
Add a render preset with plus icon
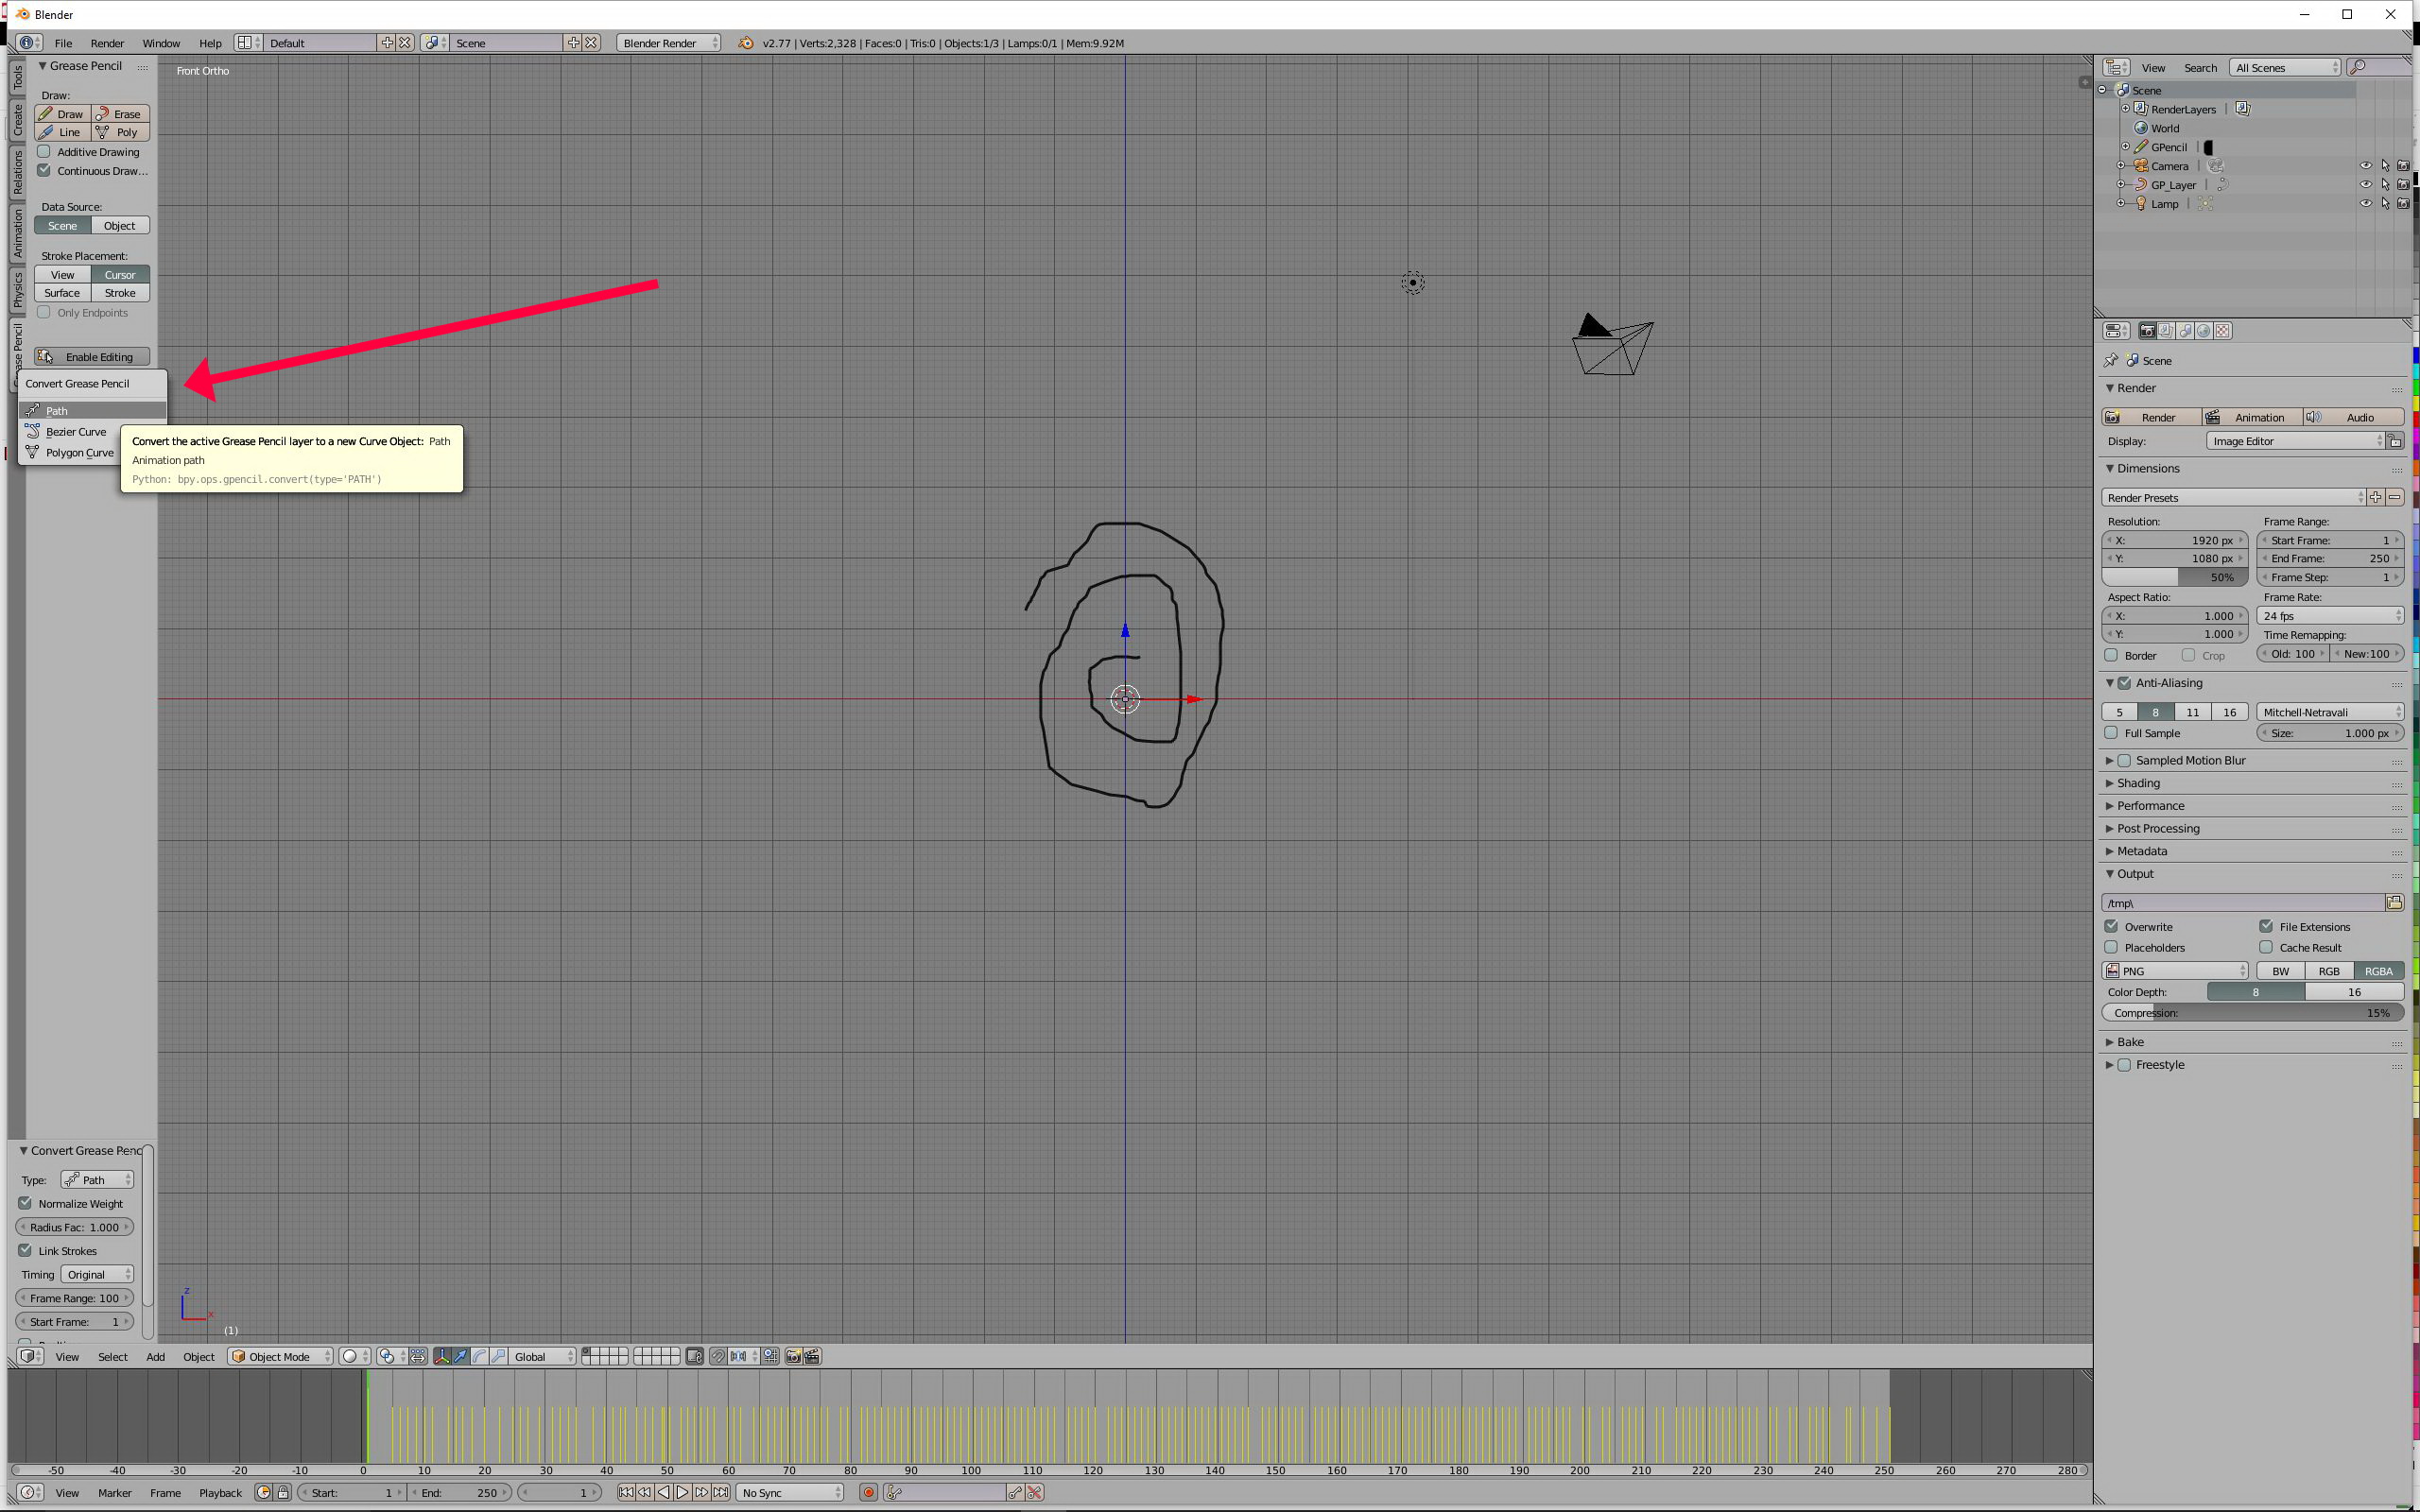tap(2376, 497)
